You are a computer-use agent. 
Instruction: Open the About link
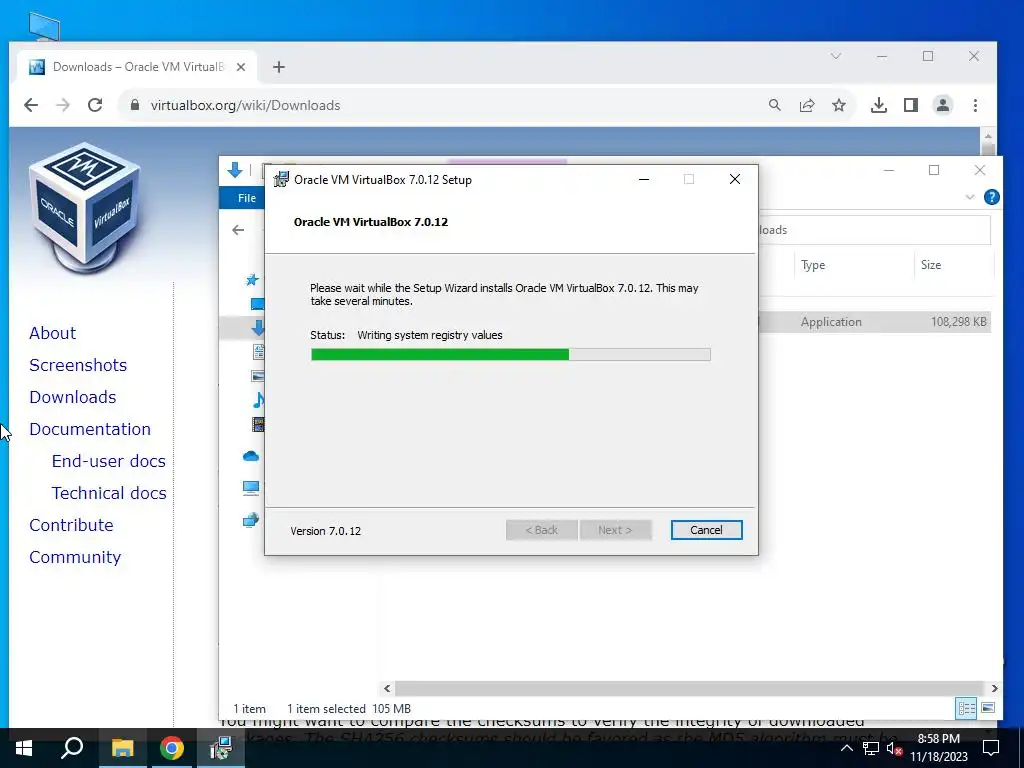point(52,333)
